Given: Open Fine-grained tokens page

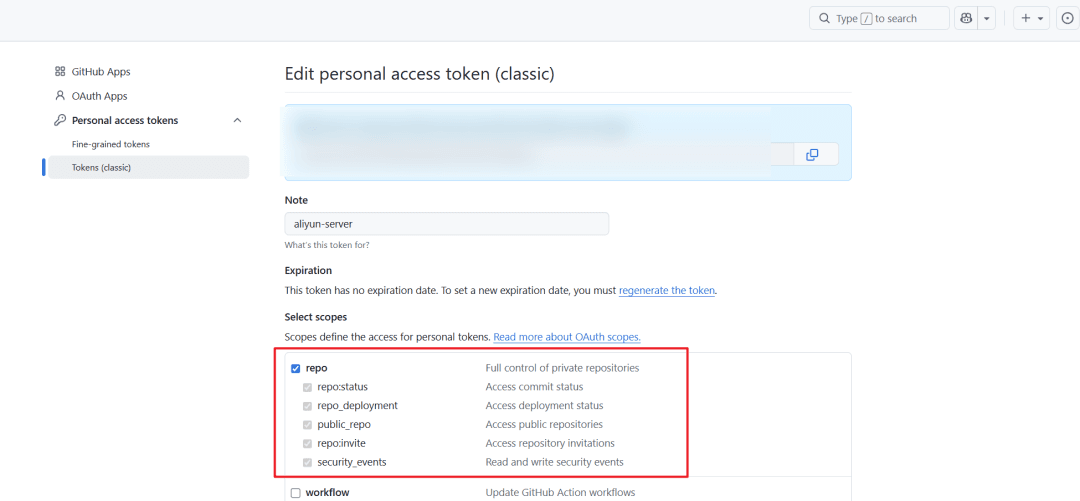Looking at the screenshot, I should (111, 144).
